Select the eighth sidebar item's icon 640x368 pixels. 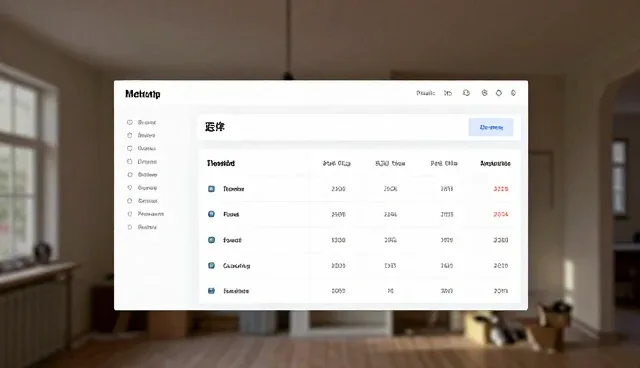pyautogui.click(x=130, y=214)
